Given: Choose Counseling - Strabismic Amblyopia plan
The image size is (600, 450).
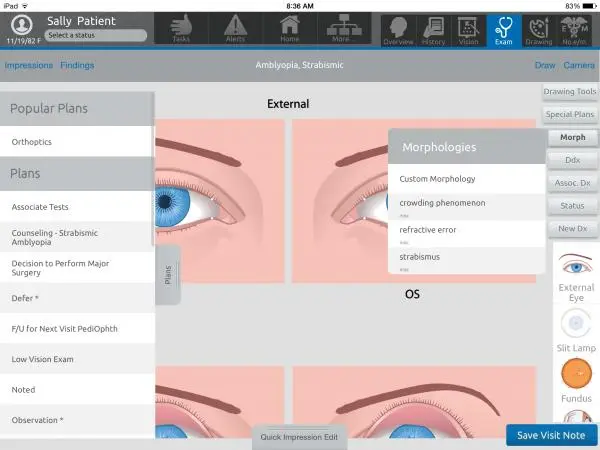Looking at the screenshot, I should 77,237.
